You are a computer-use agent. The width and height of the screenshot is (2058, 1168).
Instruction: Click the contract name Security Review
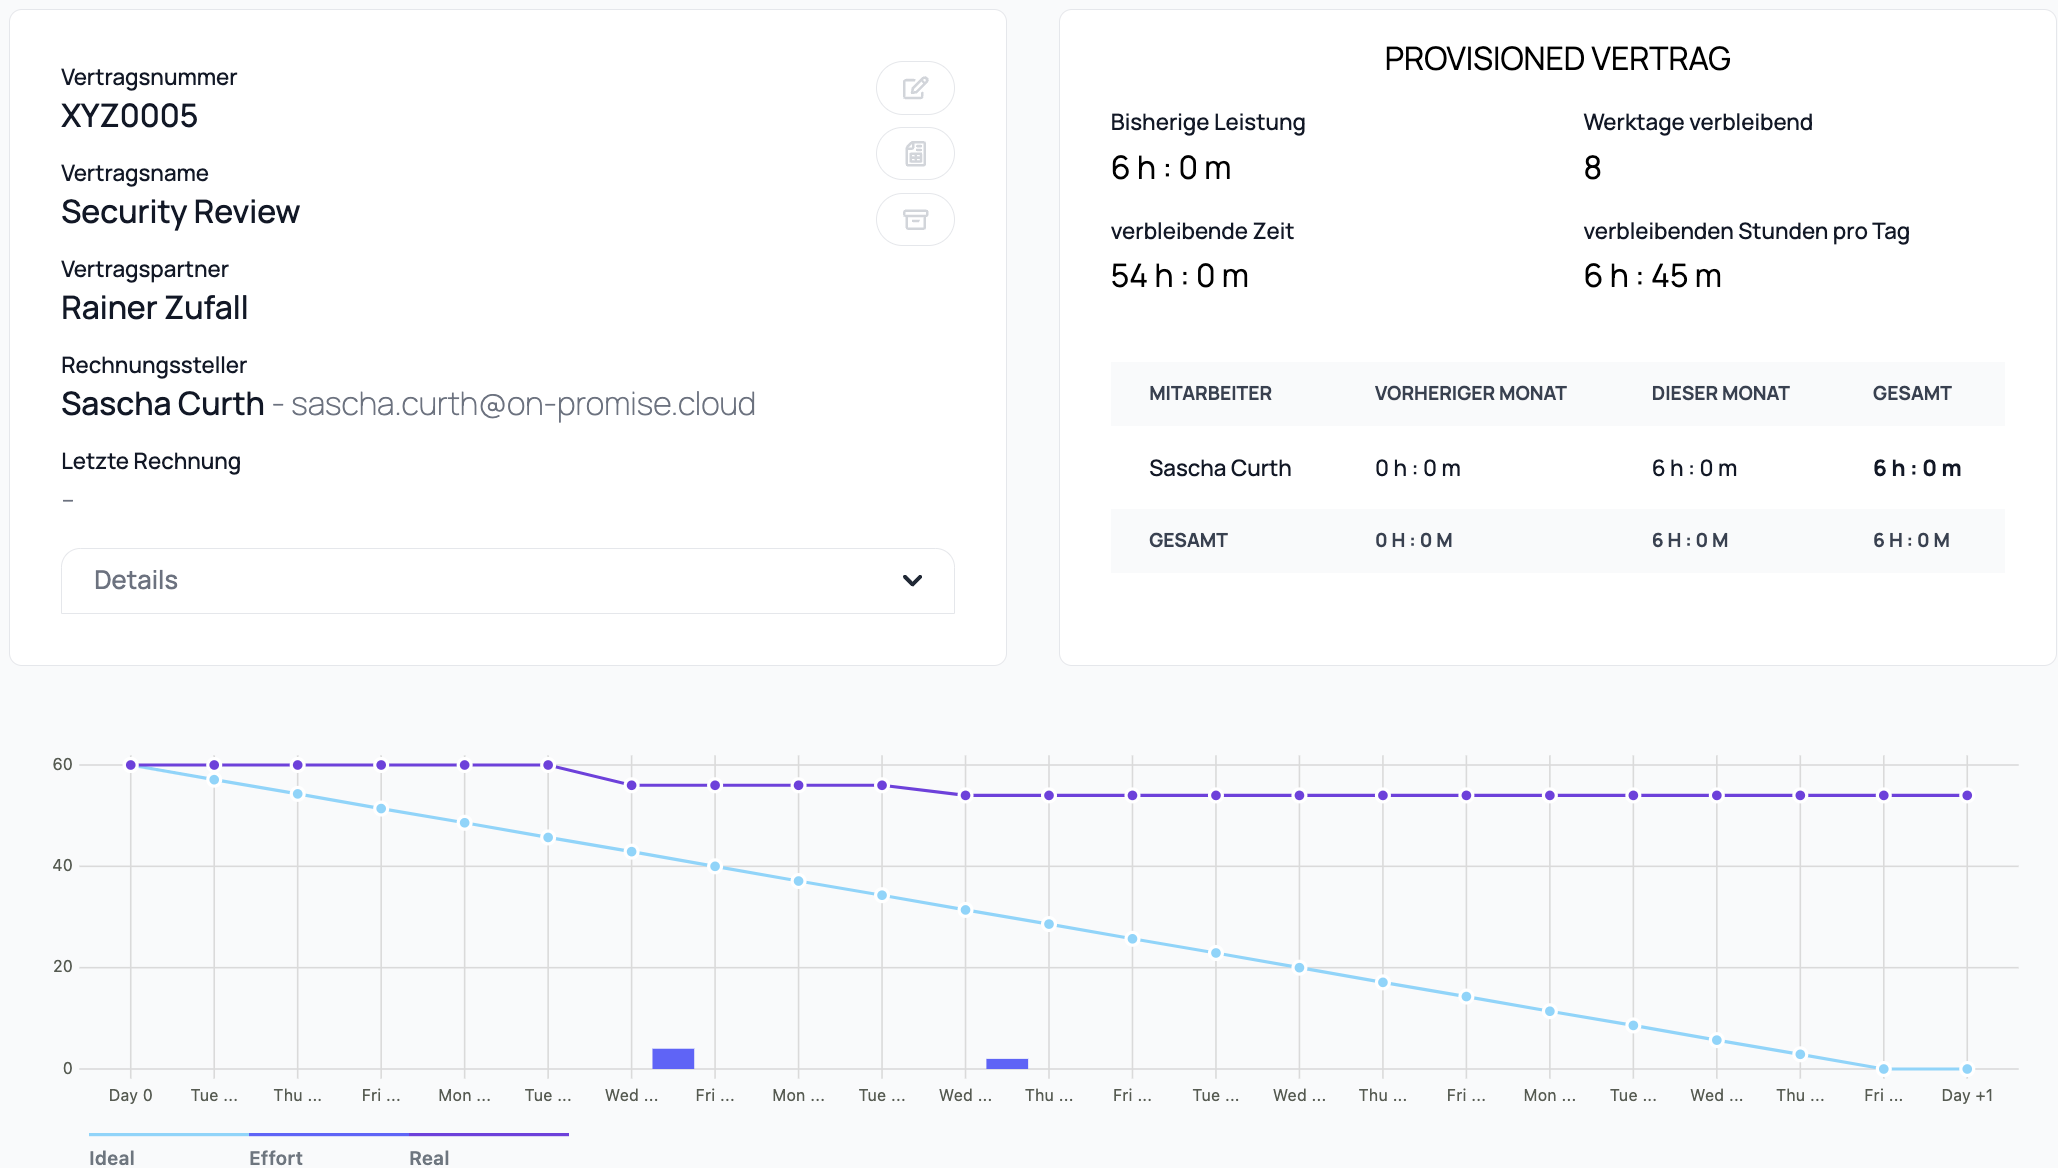click(180, 212)
